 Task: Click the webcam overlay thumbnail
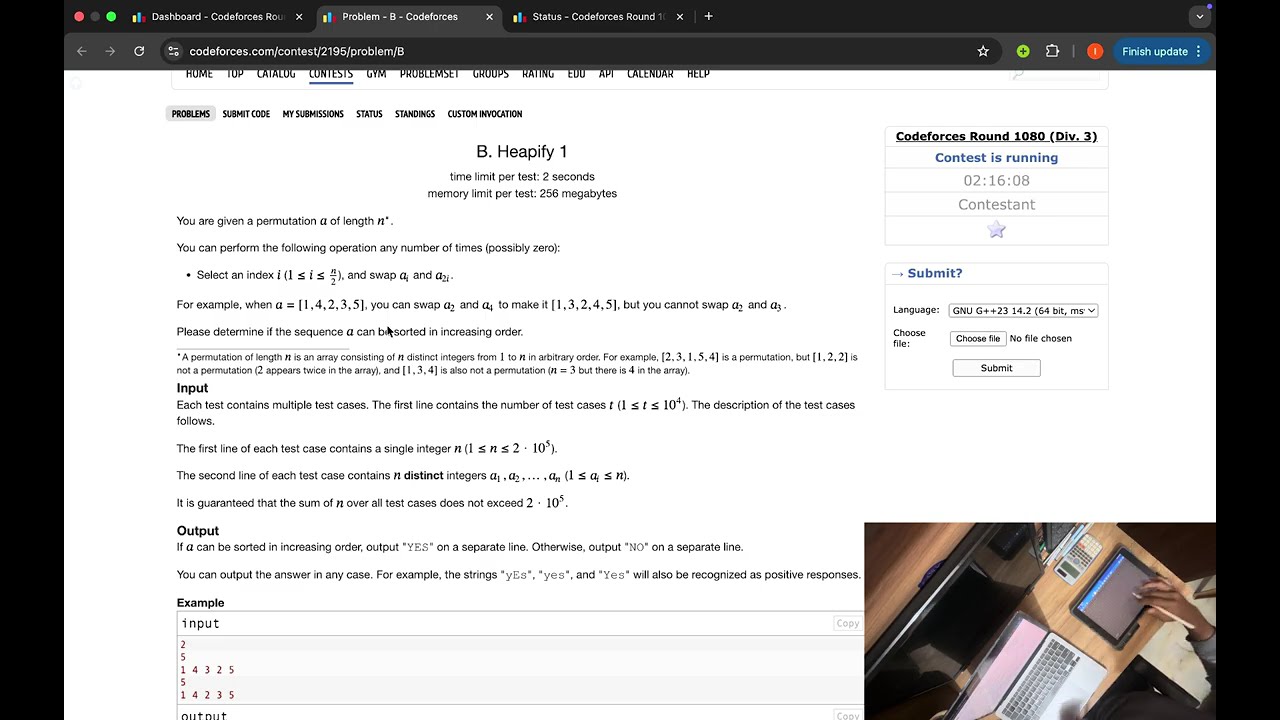(1040, 621)
